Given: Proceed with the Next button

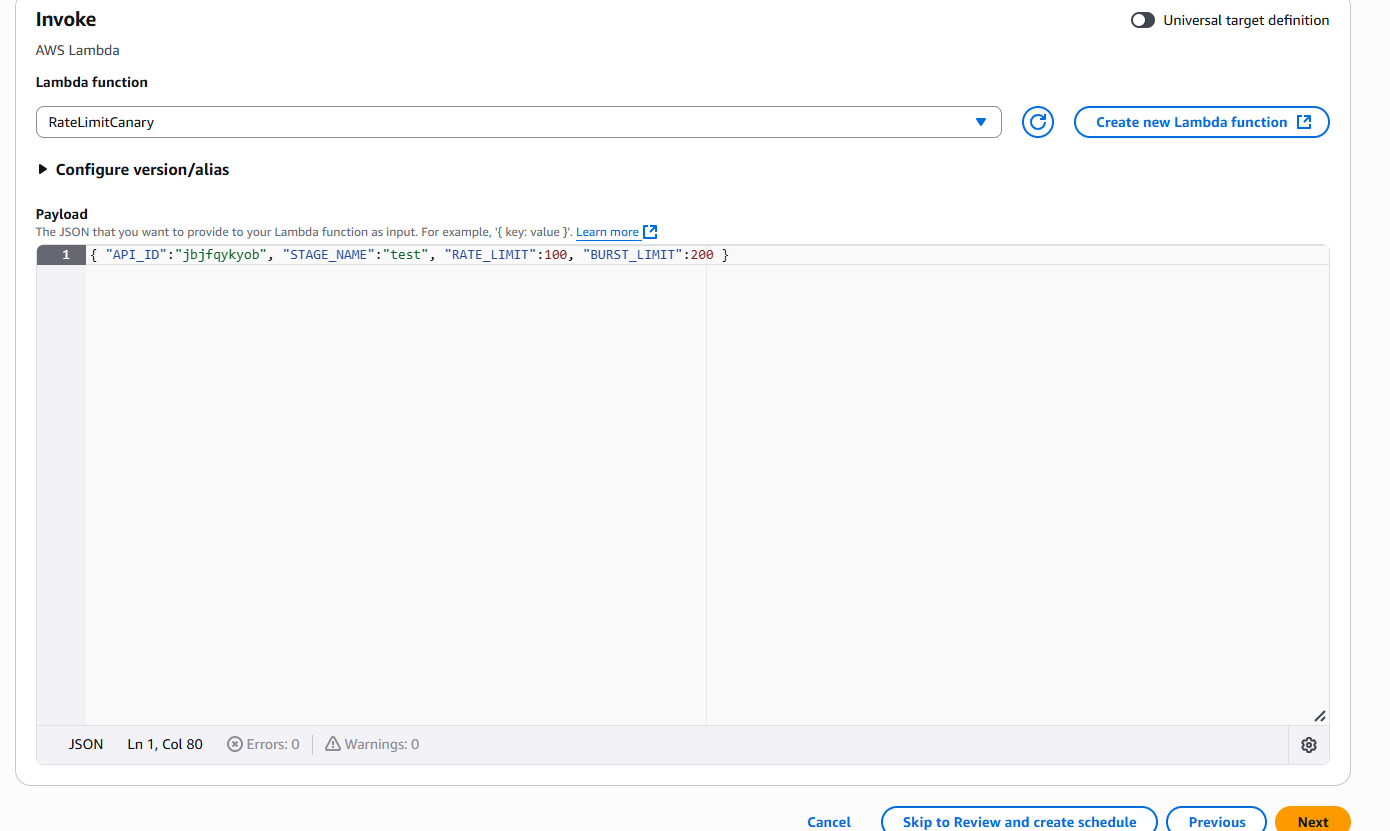Looking at the screenshot, I should coord(1313,822).
